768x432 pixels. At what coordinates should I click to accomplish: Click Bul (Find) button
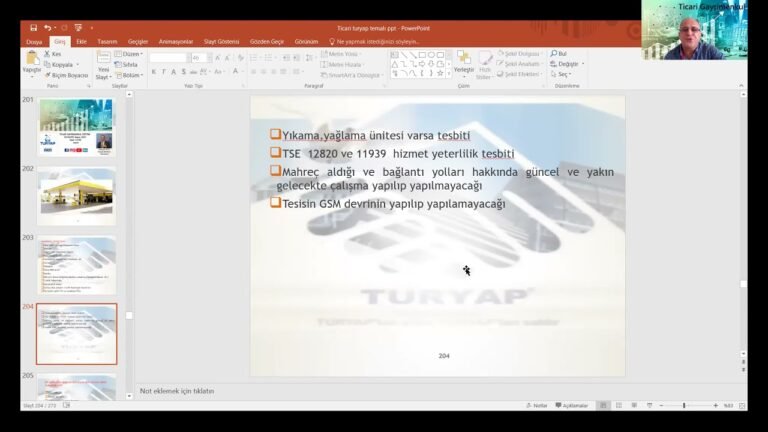(x=558, y=53)
